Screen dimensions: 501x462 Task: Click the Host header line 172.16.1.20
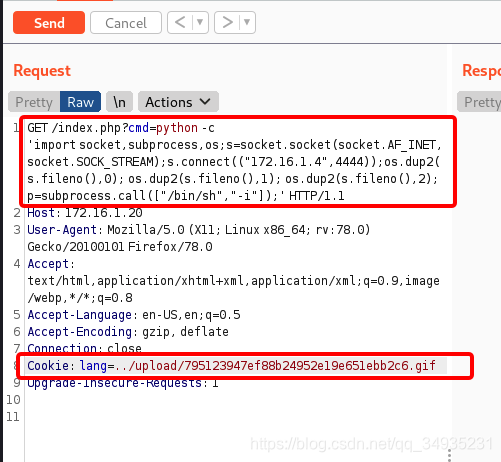[x=85, y=213]
